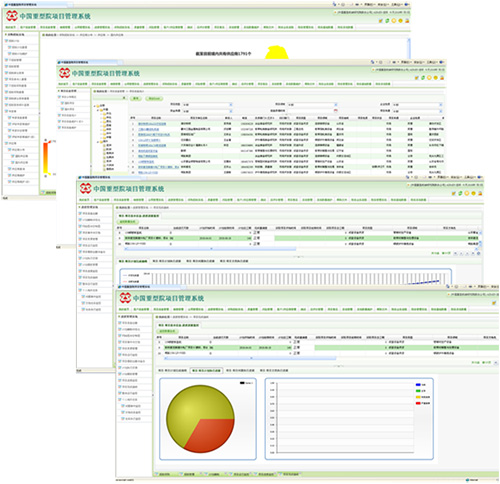Click the green refresh icon in the project-list window header
Viewport: 500px width, 484px height.
click(423, 78)
